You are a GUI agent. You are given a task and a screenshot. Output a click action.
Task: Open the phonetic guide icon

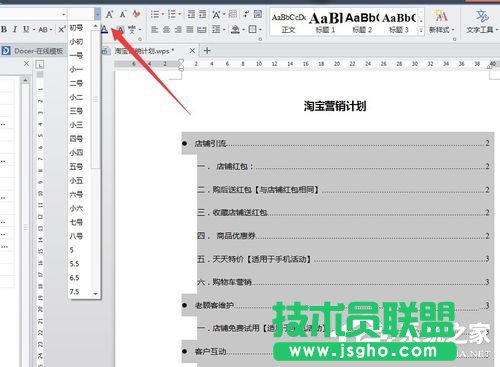point(132,30)
